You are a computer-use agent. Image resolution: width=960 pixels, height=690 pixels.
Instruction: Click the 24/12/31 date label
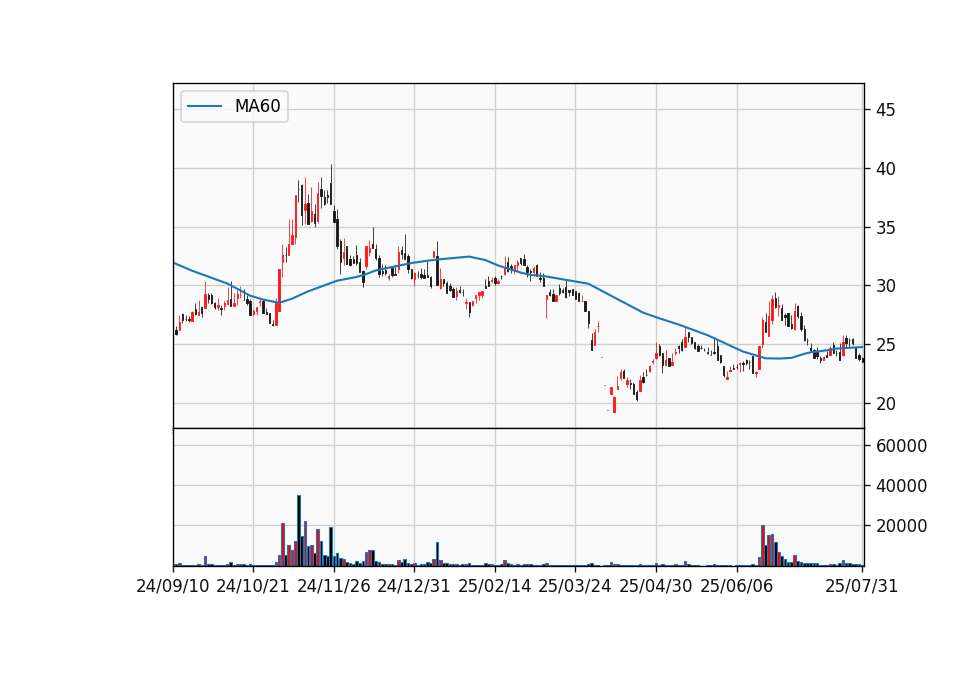point(414,586)
